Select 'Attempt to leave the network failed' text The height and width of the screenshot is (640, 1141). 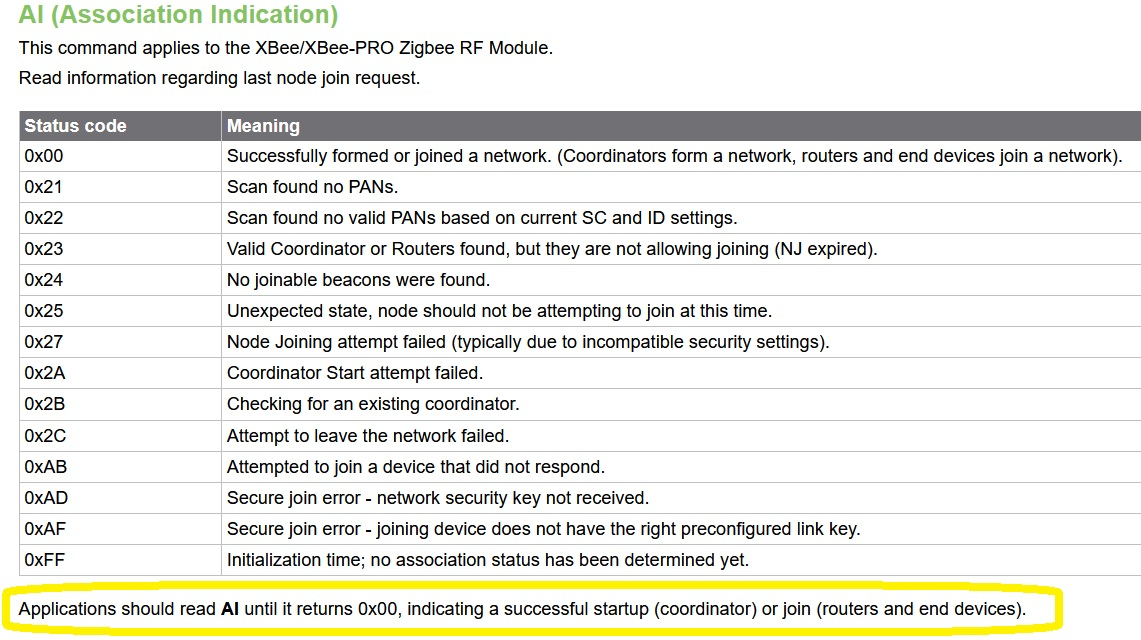[367, 436]
